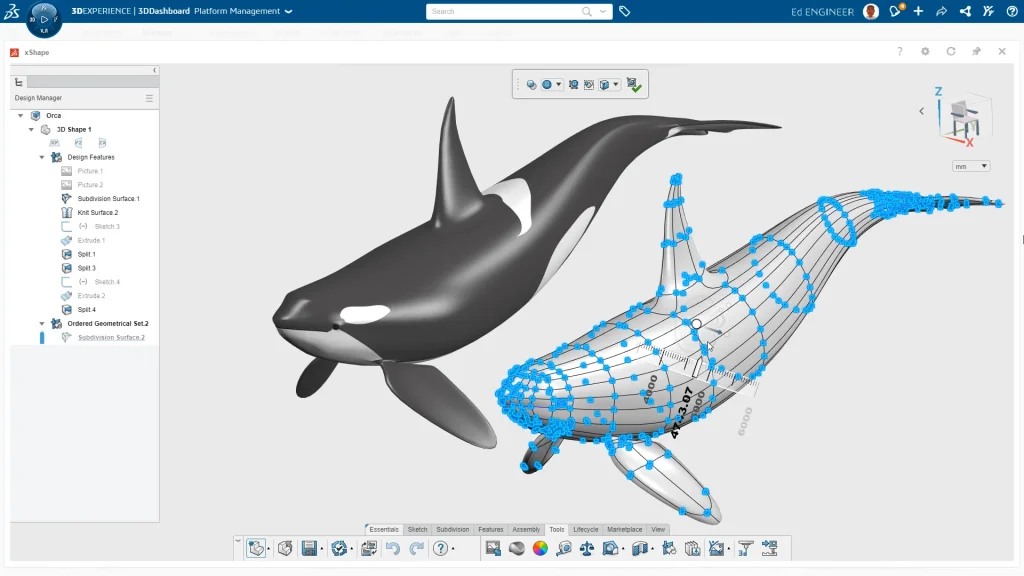Image resolution: width=1024 pixels, height=576 pixels.
Task: Click the Redo arrow icon
Action: pyautogui.click(x=416, y=548)
